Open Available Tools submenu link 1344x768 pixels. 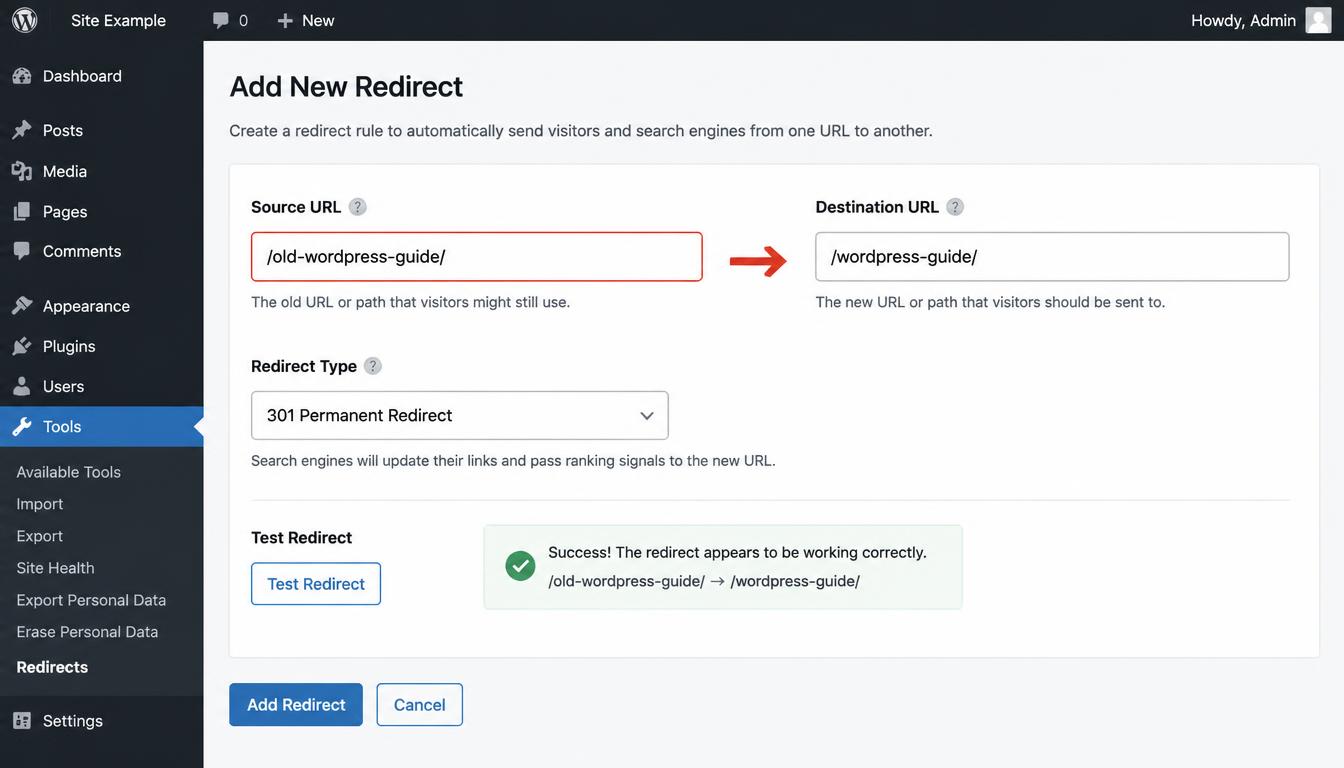(x=69, y=472)
